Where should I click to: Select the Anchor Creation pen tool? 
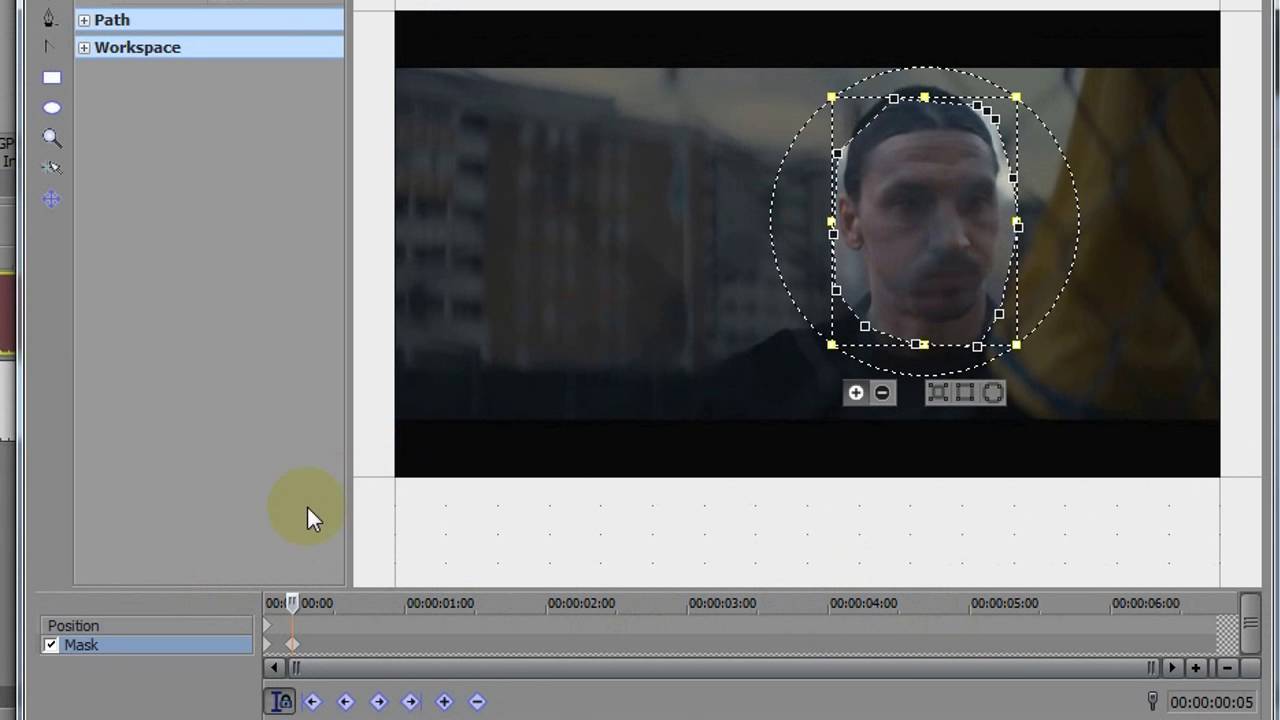(50, 17)
